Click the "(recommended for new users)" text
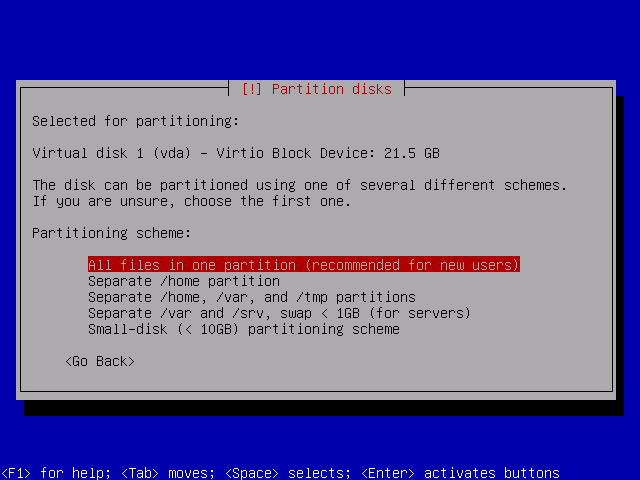 pos(412,265)
